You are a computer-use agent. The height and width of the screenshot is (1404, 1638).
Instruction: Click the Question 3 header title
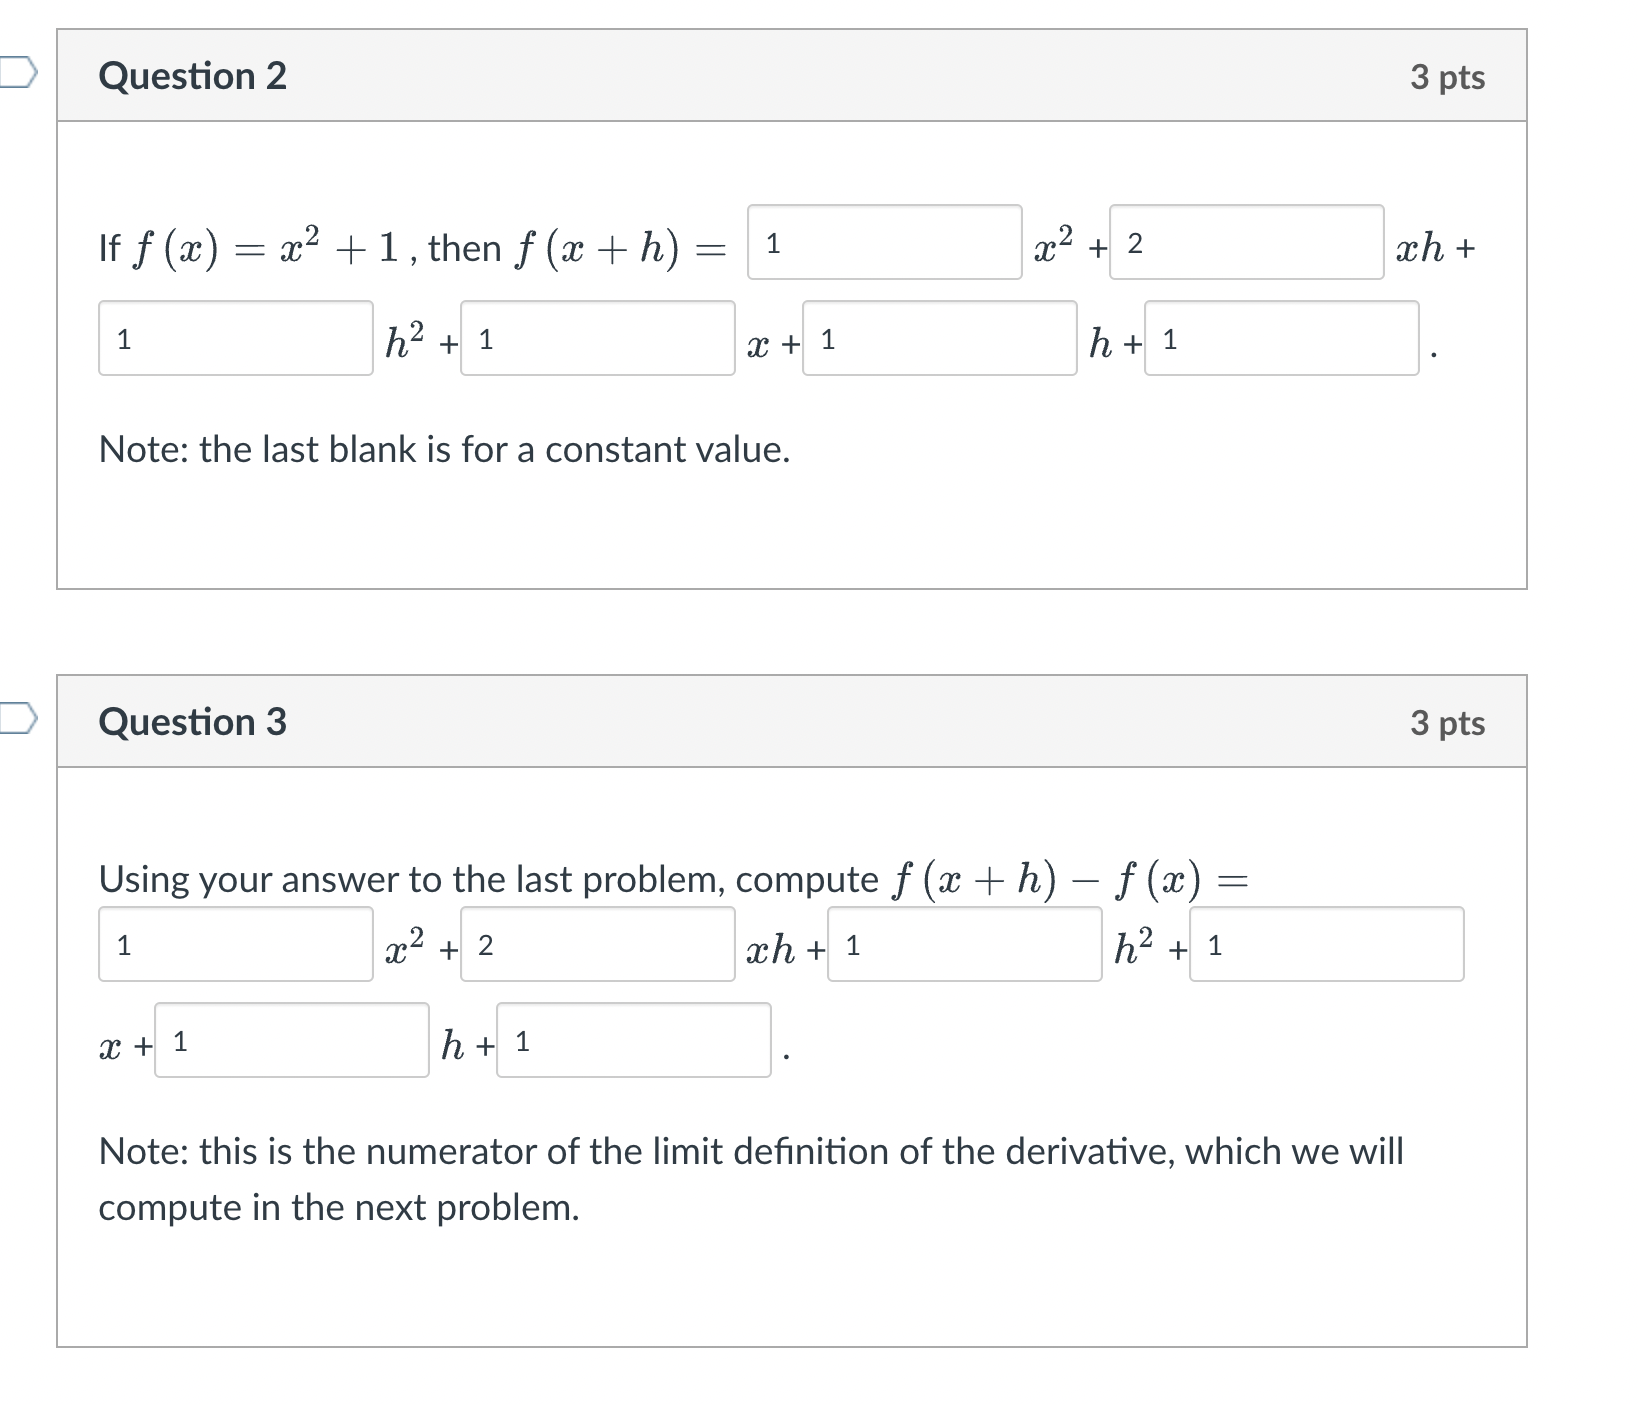(192, 722)
